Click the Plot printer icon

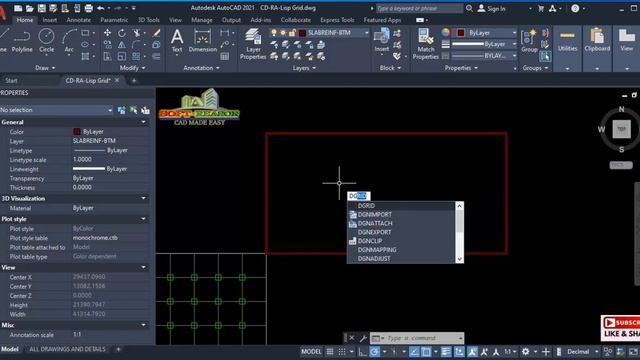coord(89,8)
